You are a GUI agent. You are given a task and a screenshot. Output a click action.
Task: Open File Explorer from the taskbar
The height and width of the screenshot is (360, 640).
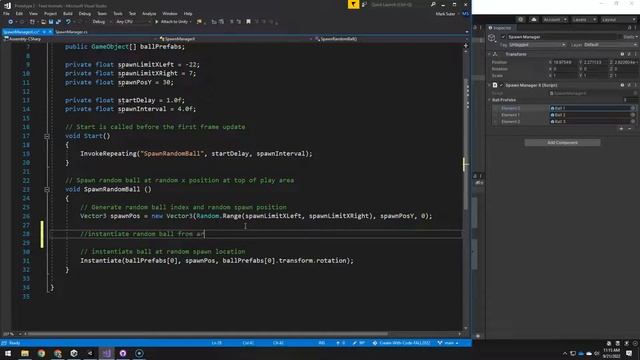(x=25, y=353)
